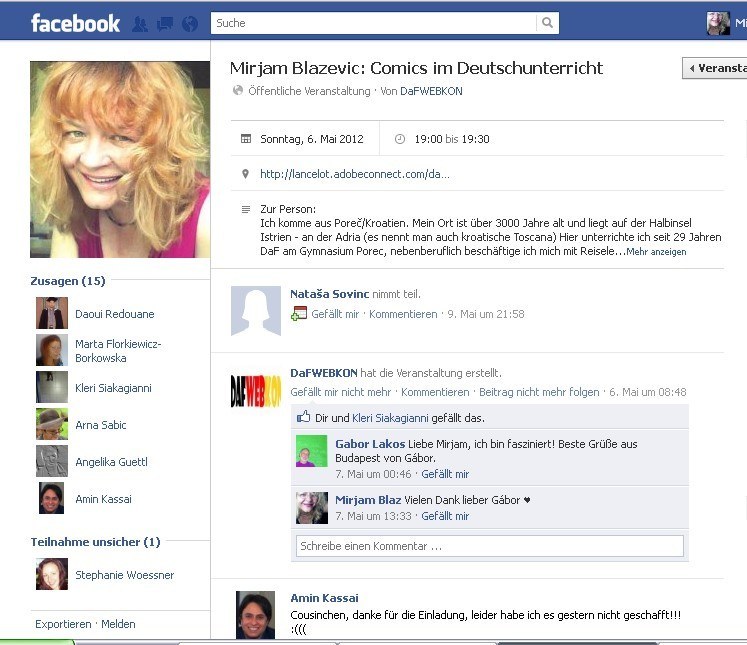747x645 pixels.
Task: Click the location pin icon beside the event link
Action: click(x=246, y=174)
